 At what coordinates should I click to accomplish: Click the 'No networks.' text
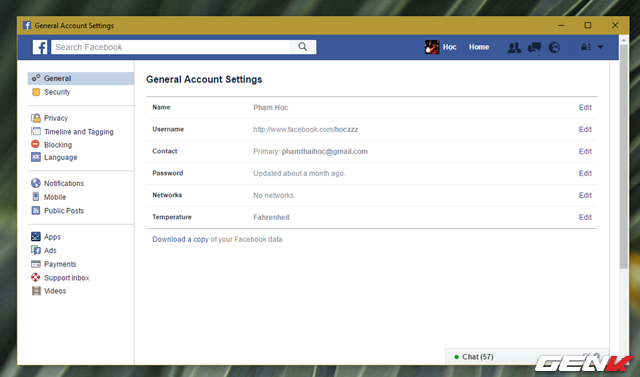(274, 195)
